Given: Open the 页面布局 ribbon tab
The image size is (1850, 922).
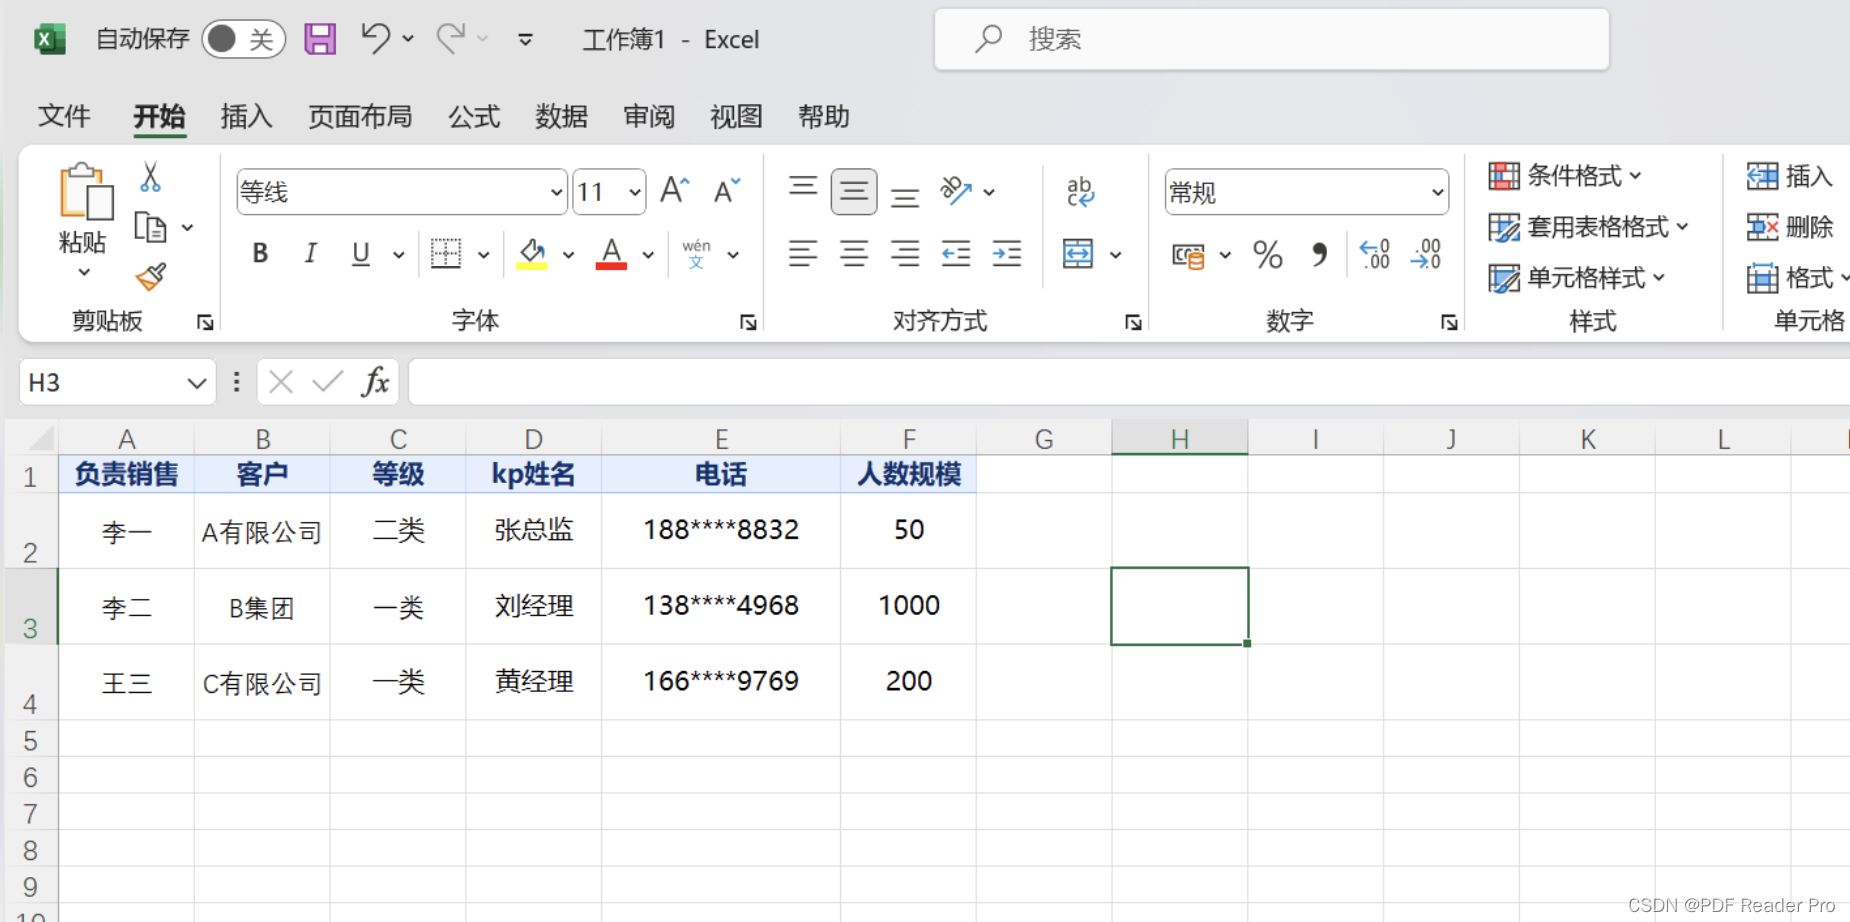Looking at the screenshot, I should point(360,117).
